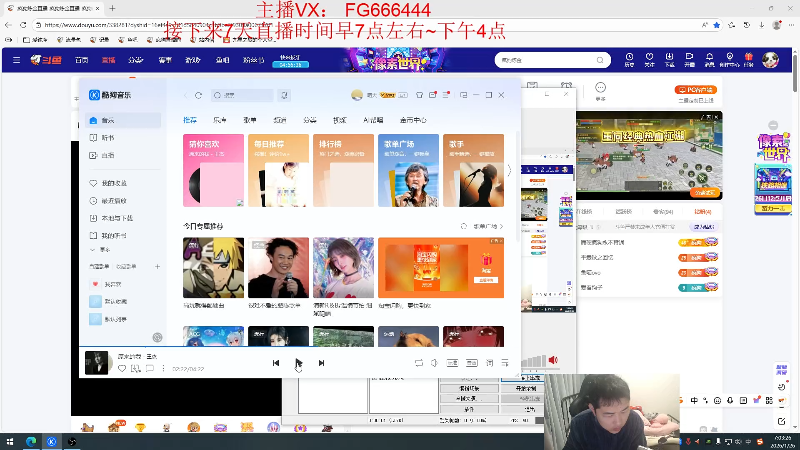Click Kugou user avatar
The height and width of the screenshot is (450, 800).
pyautogui.click(x=357, y=95)
